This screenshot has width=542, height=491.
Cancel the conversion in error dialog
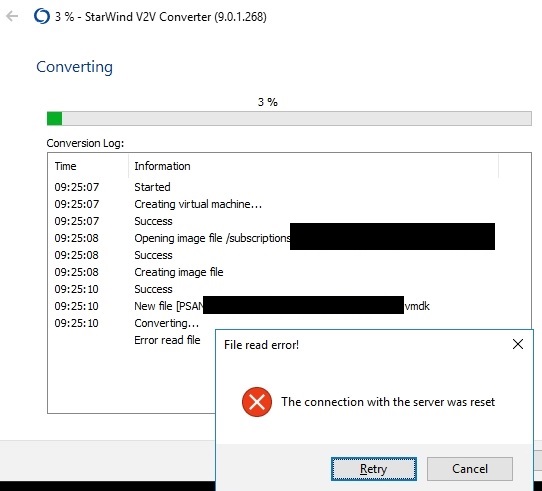(470, 469)
